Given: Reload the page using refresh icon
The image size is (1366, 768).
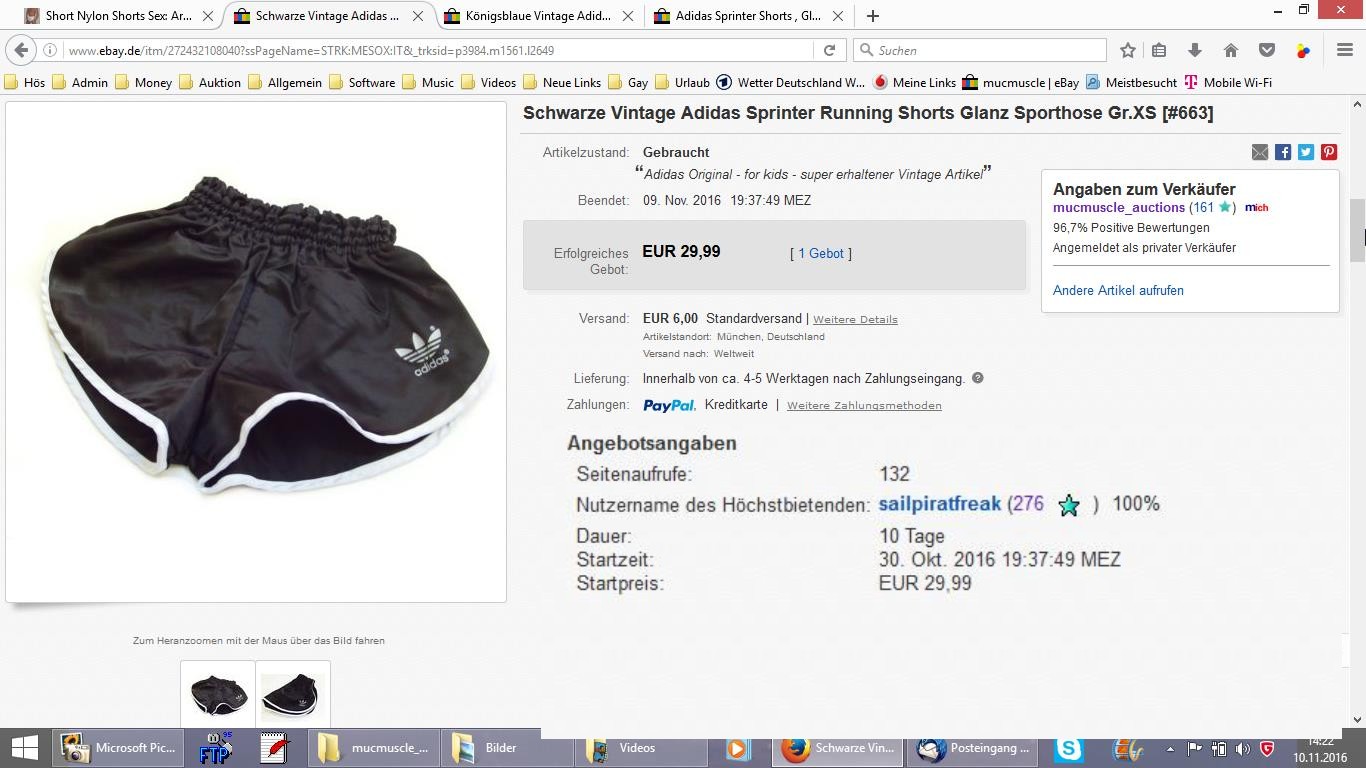Looking at the screenshot, I should tap(829, 50).
